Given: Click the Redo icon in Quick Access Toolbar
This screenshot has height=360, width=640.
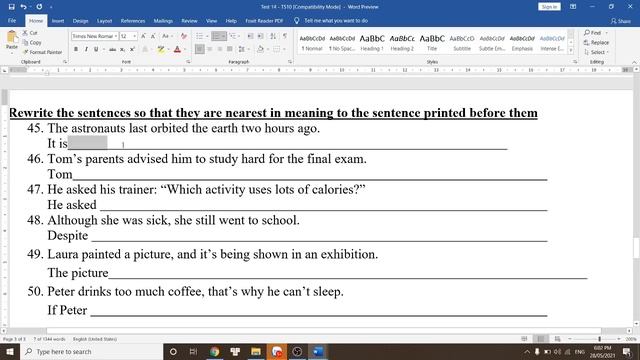Looking at the screenshot, I should coord(39,7).
